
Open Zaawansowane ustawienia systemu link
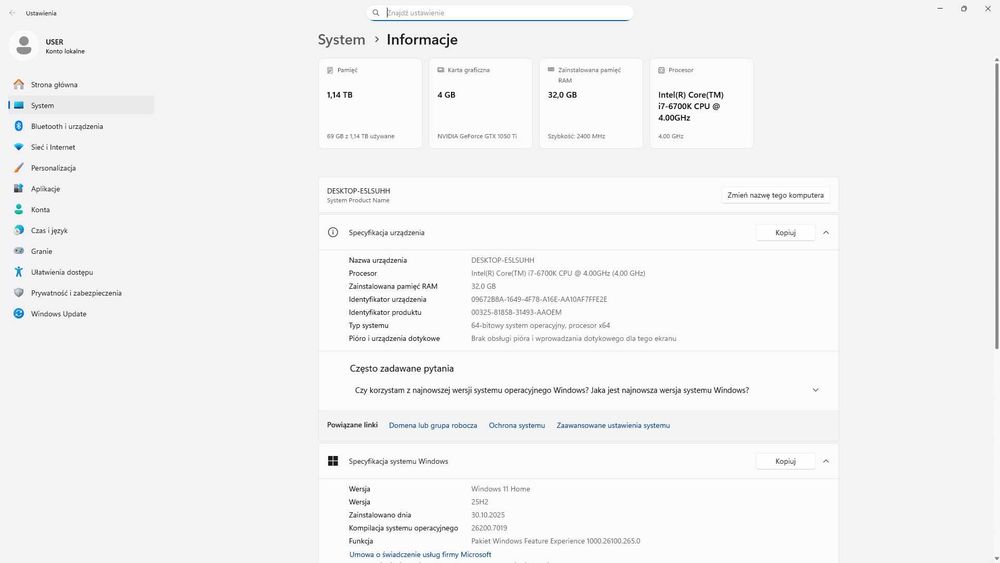click(613, 425)
